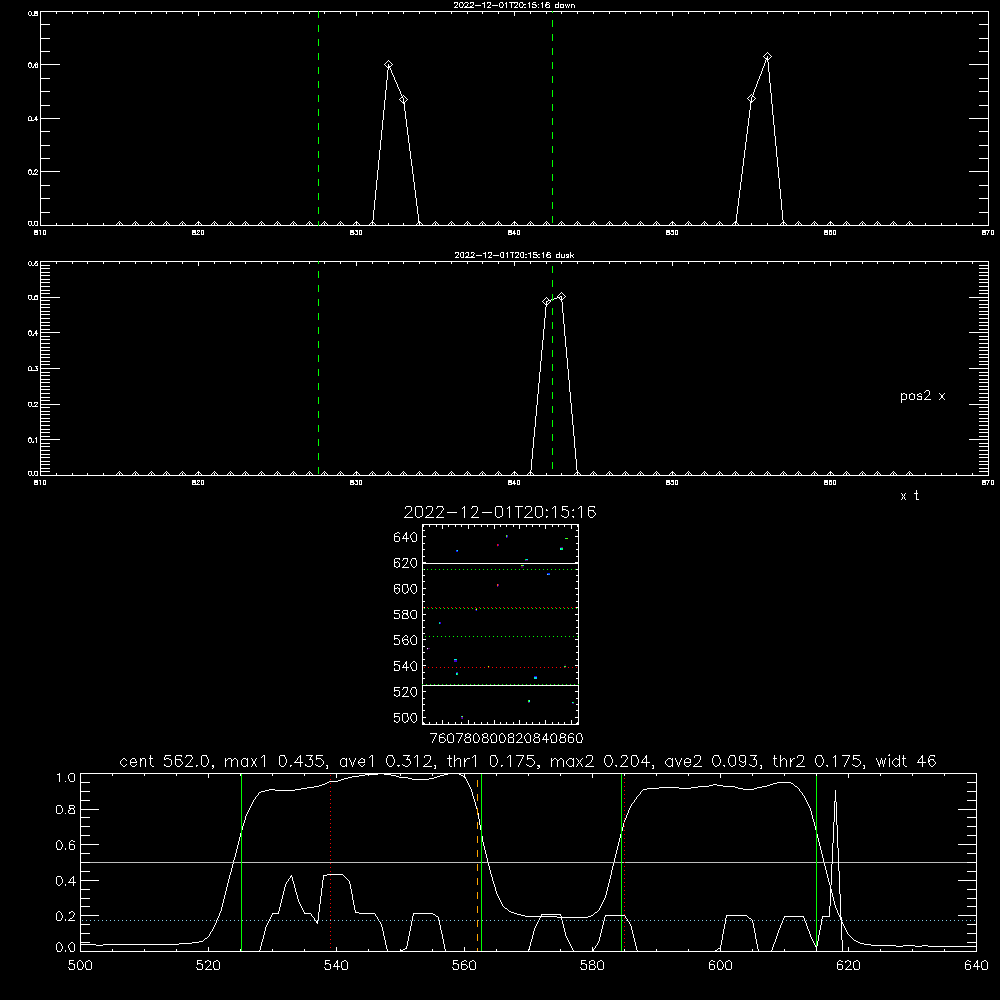Click the crowded x-axis labels under scatter plot
This screenshot has width=1000, height=1000.
(x=506, y=739)
